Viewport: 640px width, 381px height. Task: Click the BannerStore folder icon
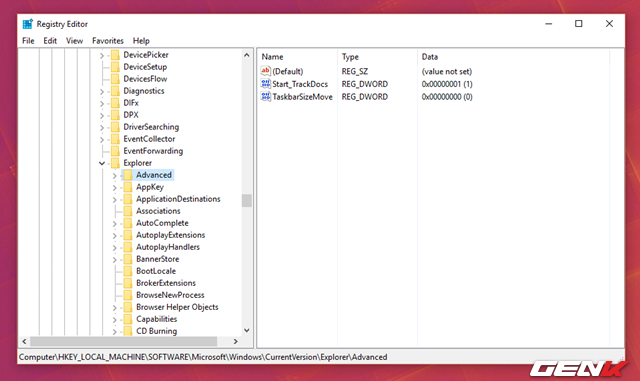pos(128,259)
